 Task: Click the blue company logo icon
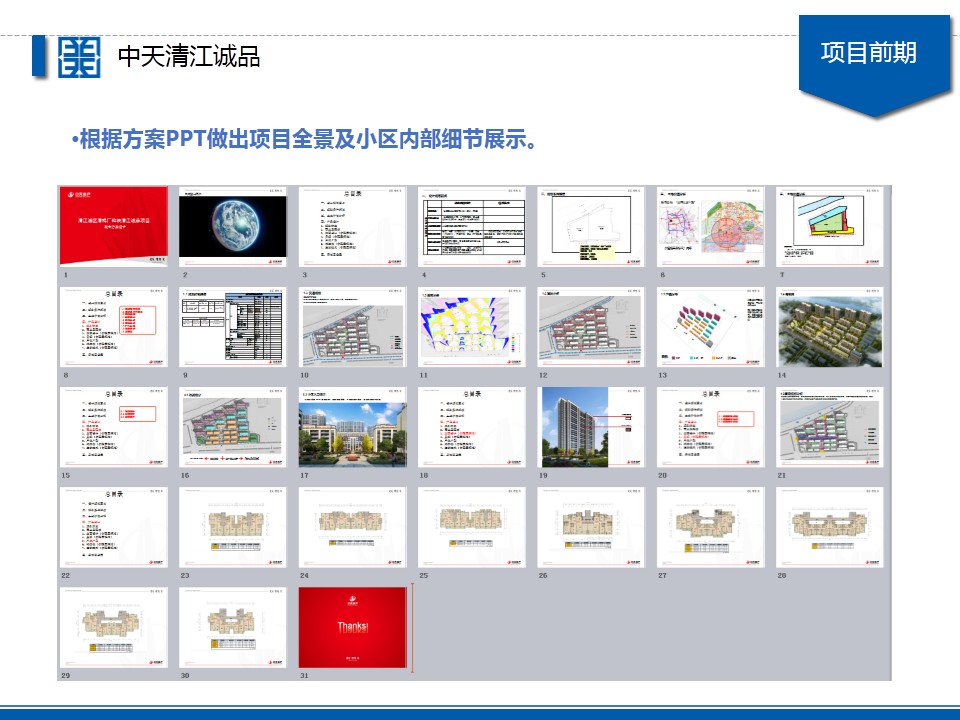pos(78,57)
